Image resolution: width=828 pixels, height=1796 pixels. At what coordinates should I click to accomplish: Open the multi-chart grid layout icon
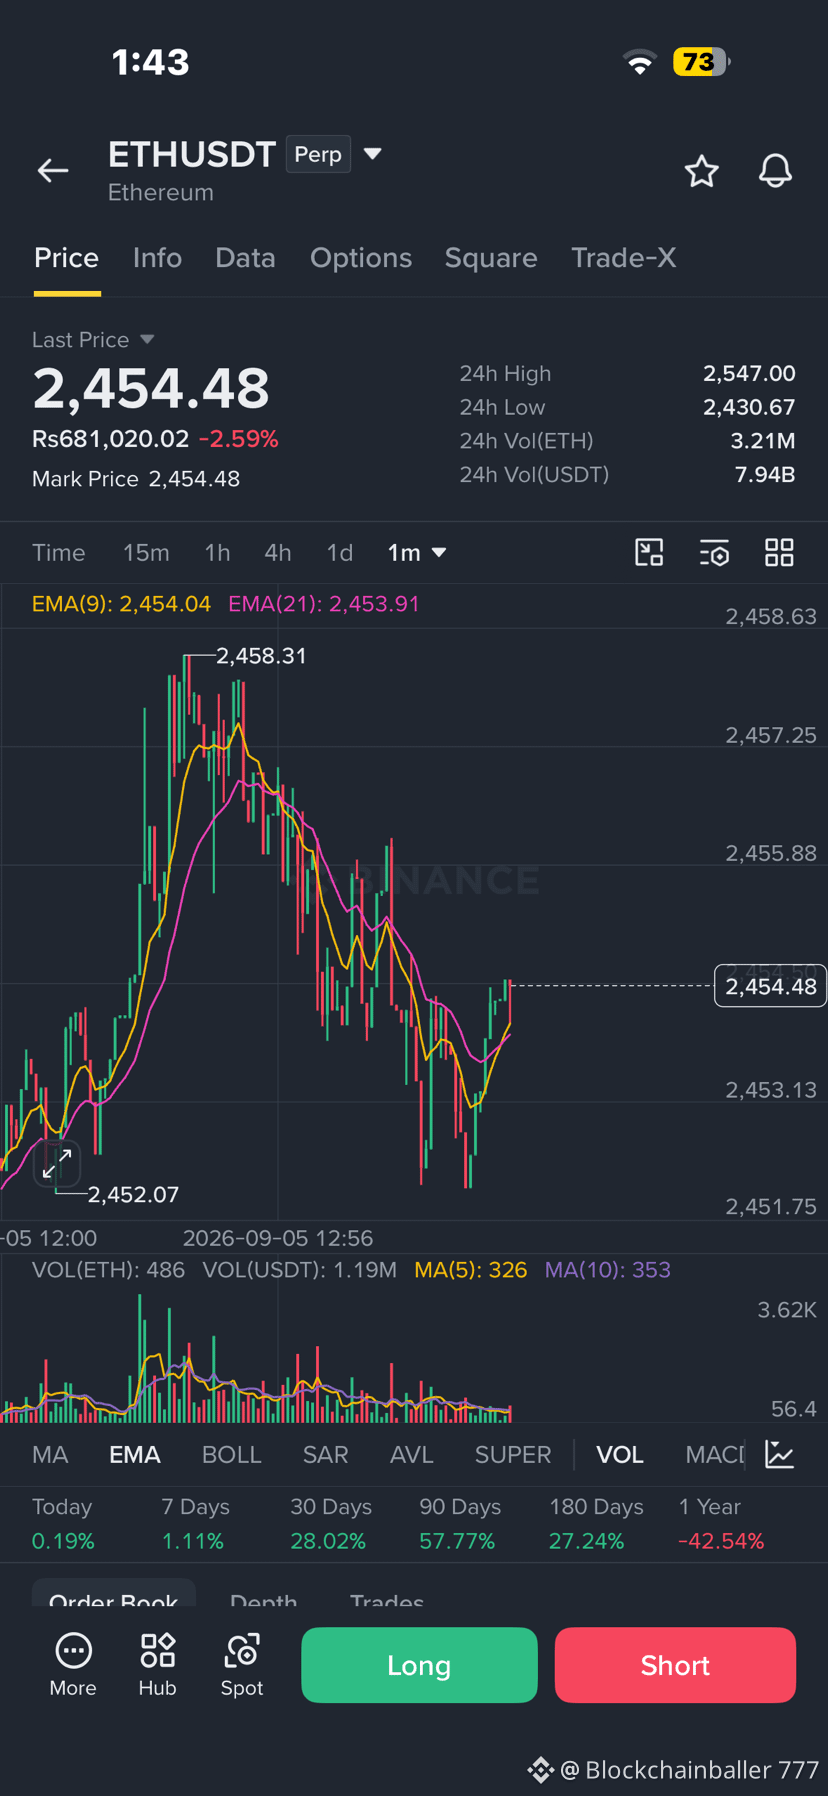[x=779, y=552]
